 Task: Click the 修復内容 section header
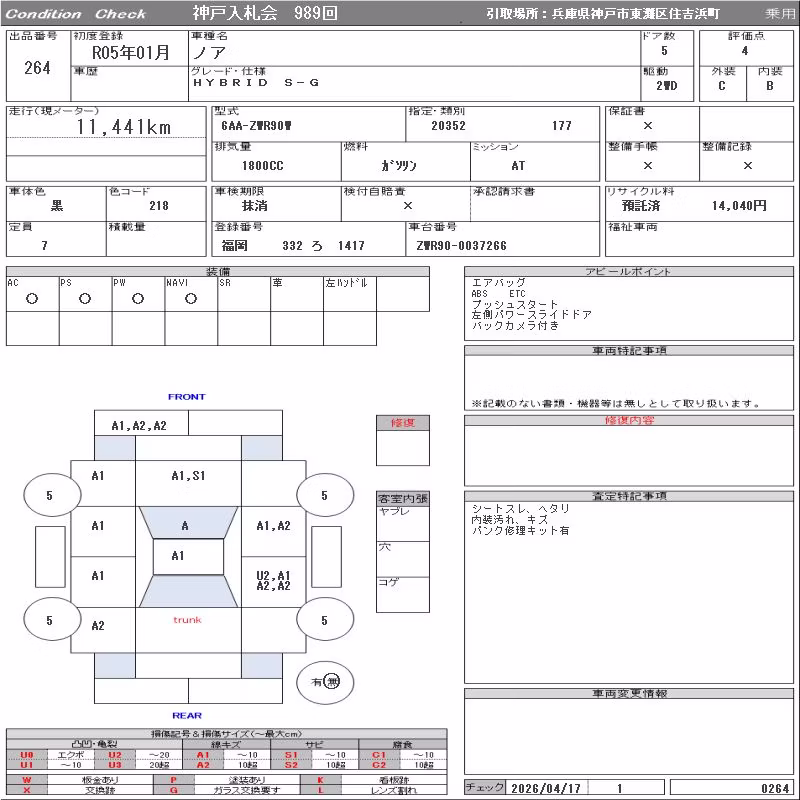pyautogui.click(x=629, y=420)
